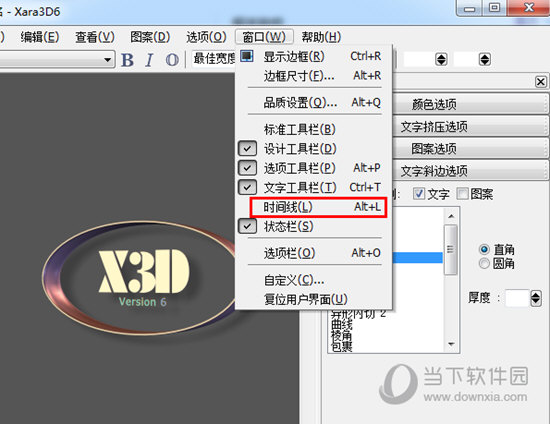
Task: Minimize the Xara3D6 window
Action: pyautogui.click(x=470, y=8)
